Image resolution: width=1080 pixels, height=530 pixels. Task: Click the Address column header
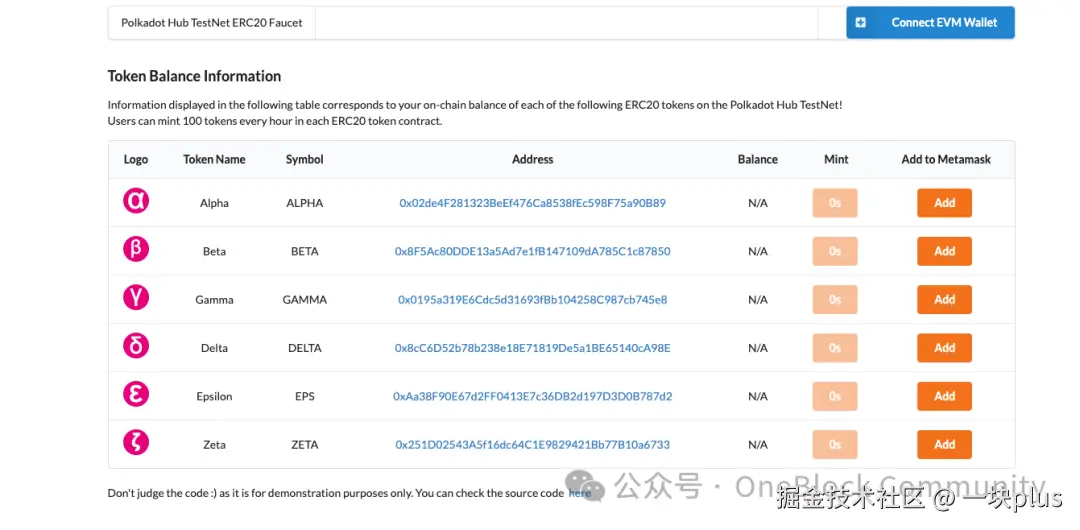[532, 159]
